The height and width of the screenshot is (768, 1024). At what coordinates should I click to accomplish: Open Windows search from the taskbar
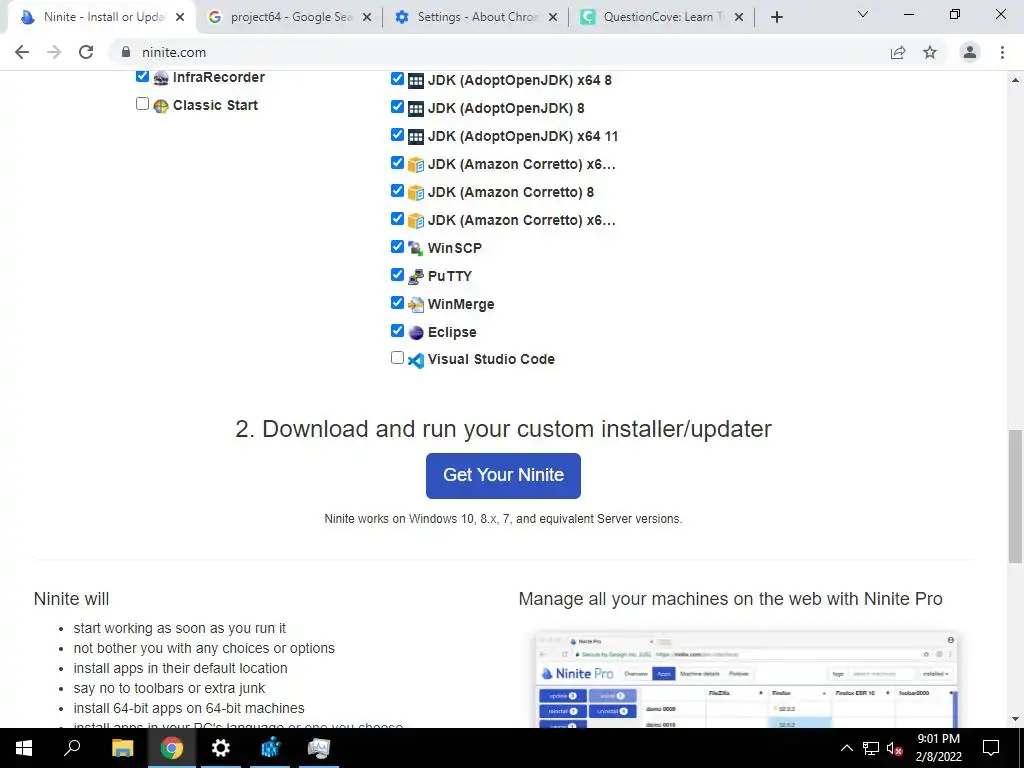tap(72, 748)
